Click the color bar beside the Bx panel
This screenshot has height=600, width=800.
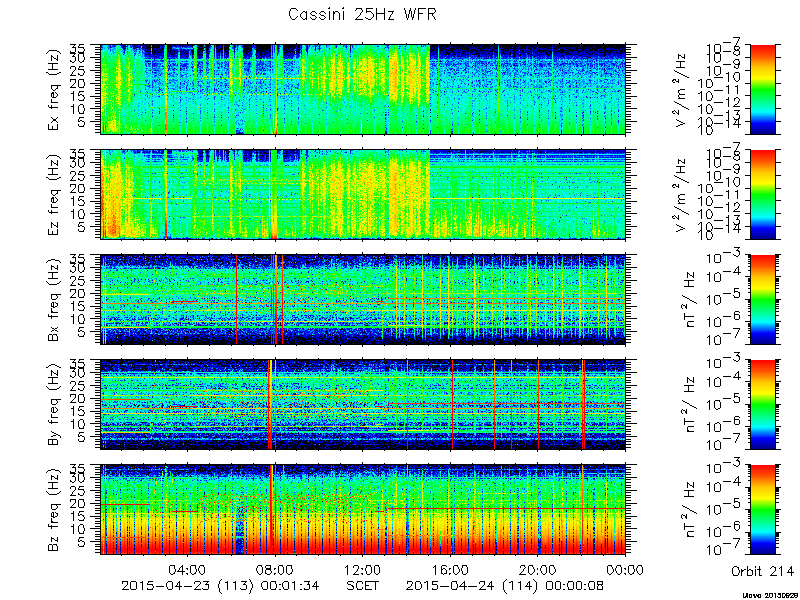point(762,299)
